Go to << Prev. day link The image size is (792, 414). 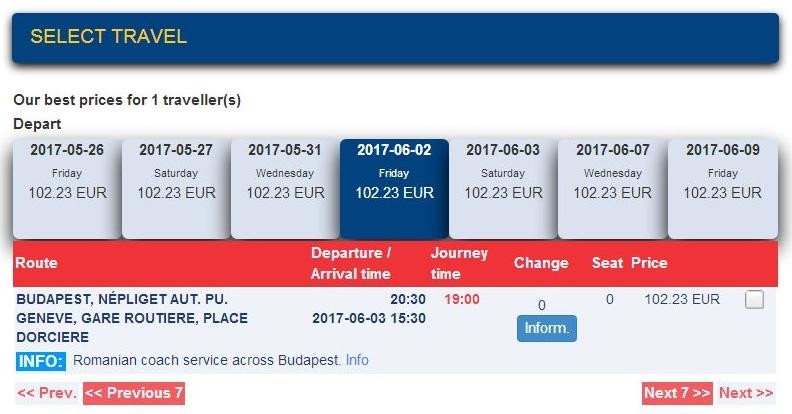[x=47, y=393]
